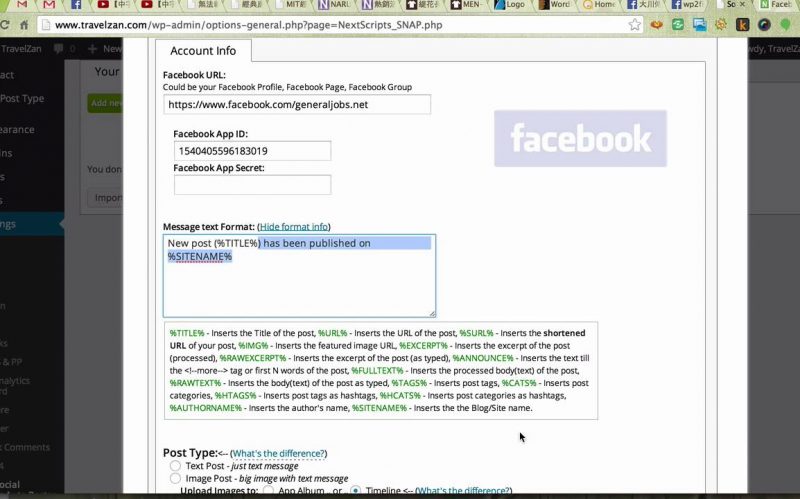800x499 pixels.
Task: Click the Facebook logo image
Action: pos(580,138)
